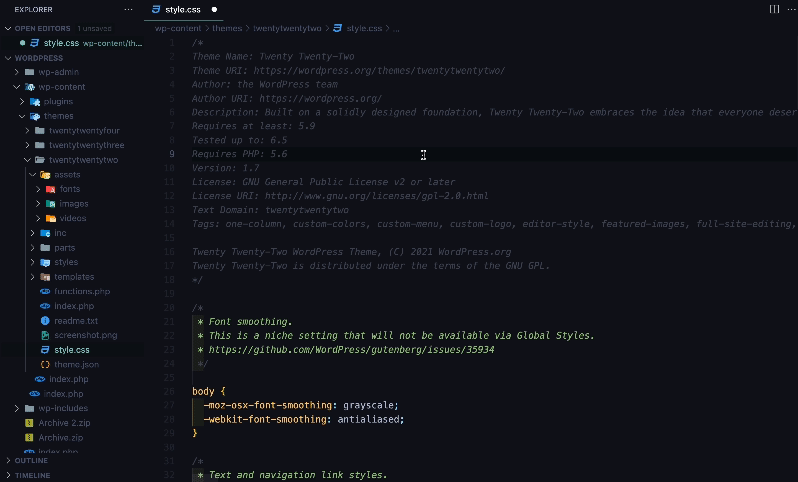
Task: Open Archive.zip in the explorer
Action: pos(61,438)
